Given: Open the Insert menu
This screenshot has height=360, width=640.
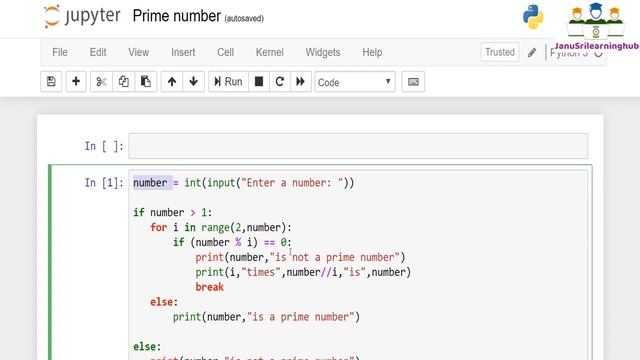Looking at the screenshot, I should coord(183,52).
